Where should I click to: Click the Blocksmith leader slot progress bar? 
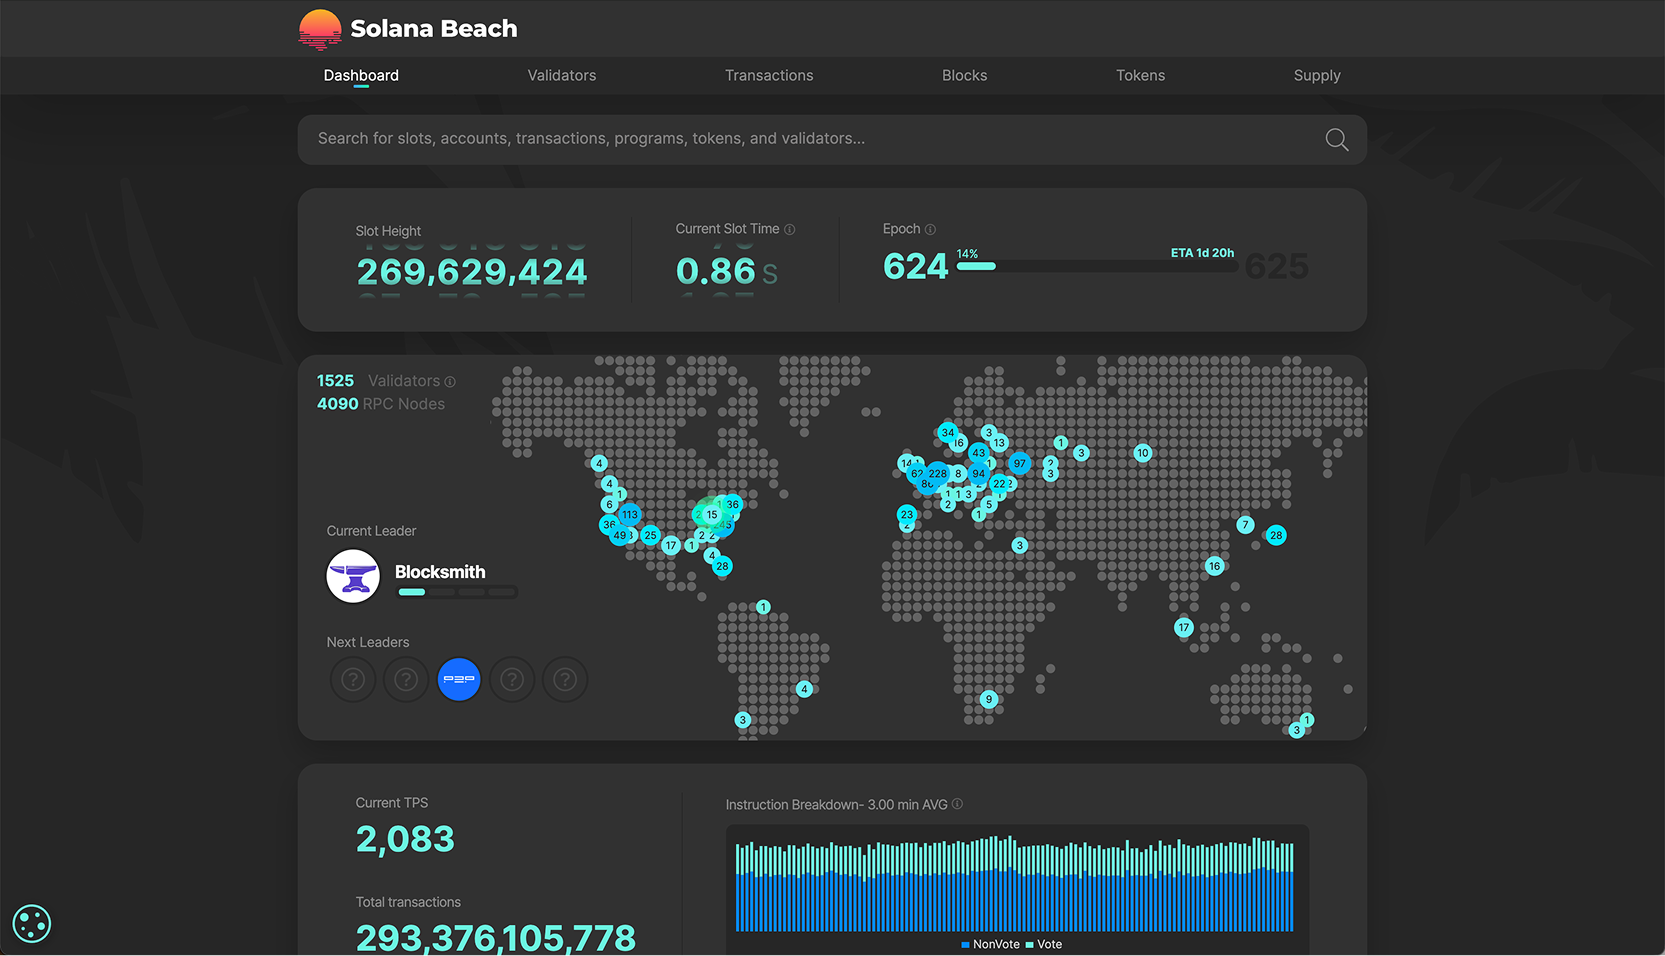[457, 592]
